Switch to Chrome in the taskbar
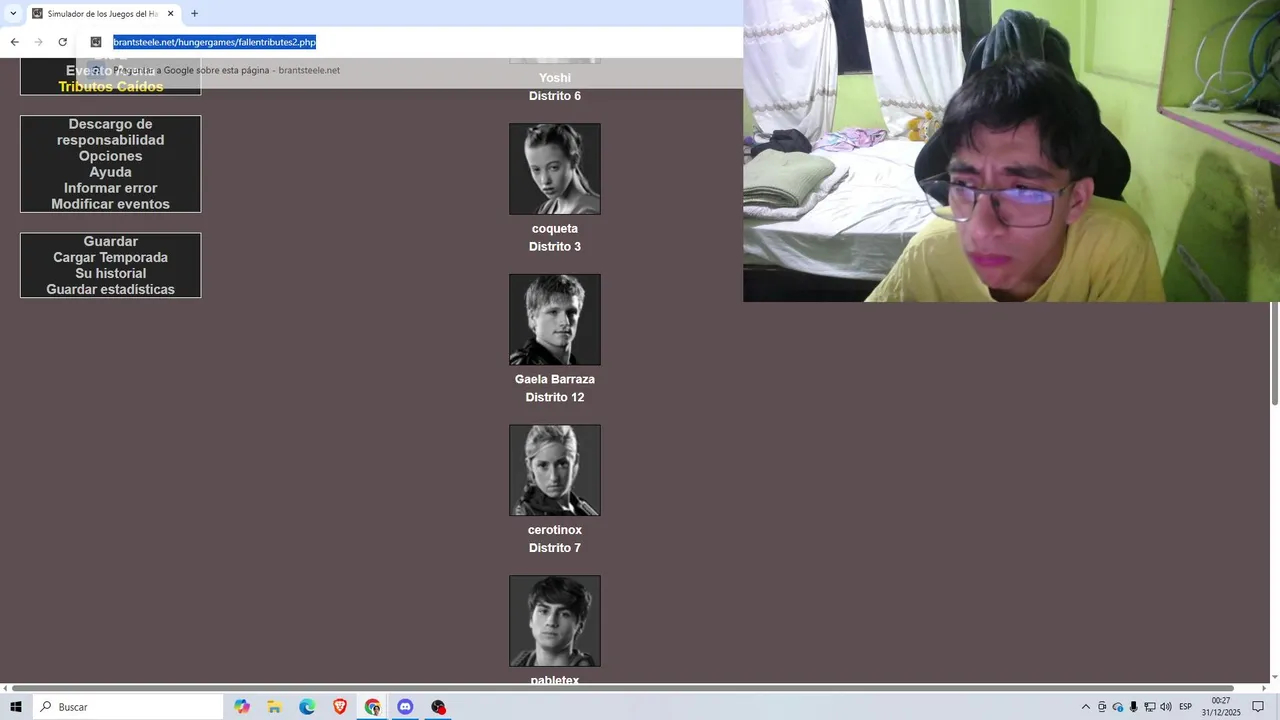 [372, 707]
